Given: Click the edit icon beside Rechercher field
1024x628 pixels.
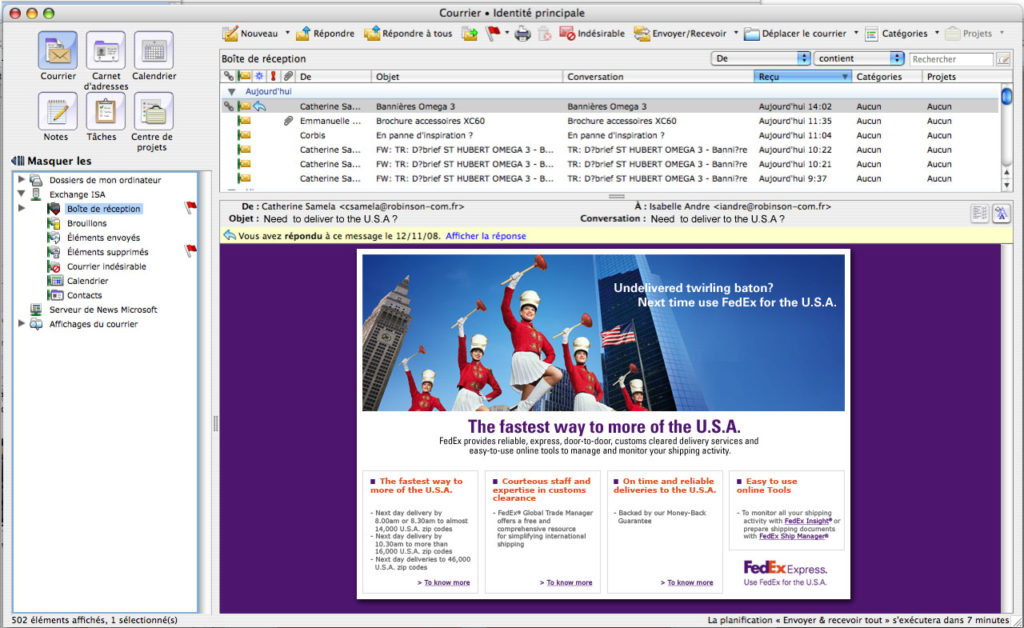Looking at the screenshot, I should click(x=1003, y=59).
